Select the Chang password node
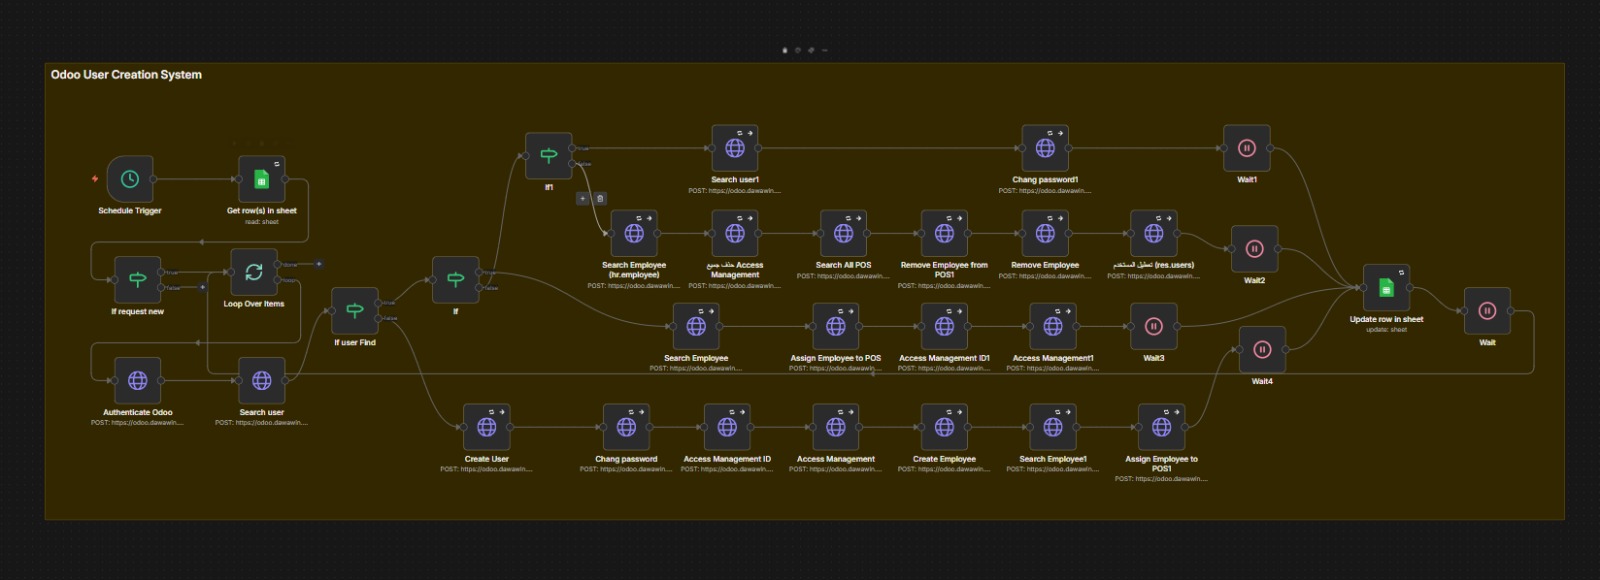 pos(627,427)
